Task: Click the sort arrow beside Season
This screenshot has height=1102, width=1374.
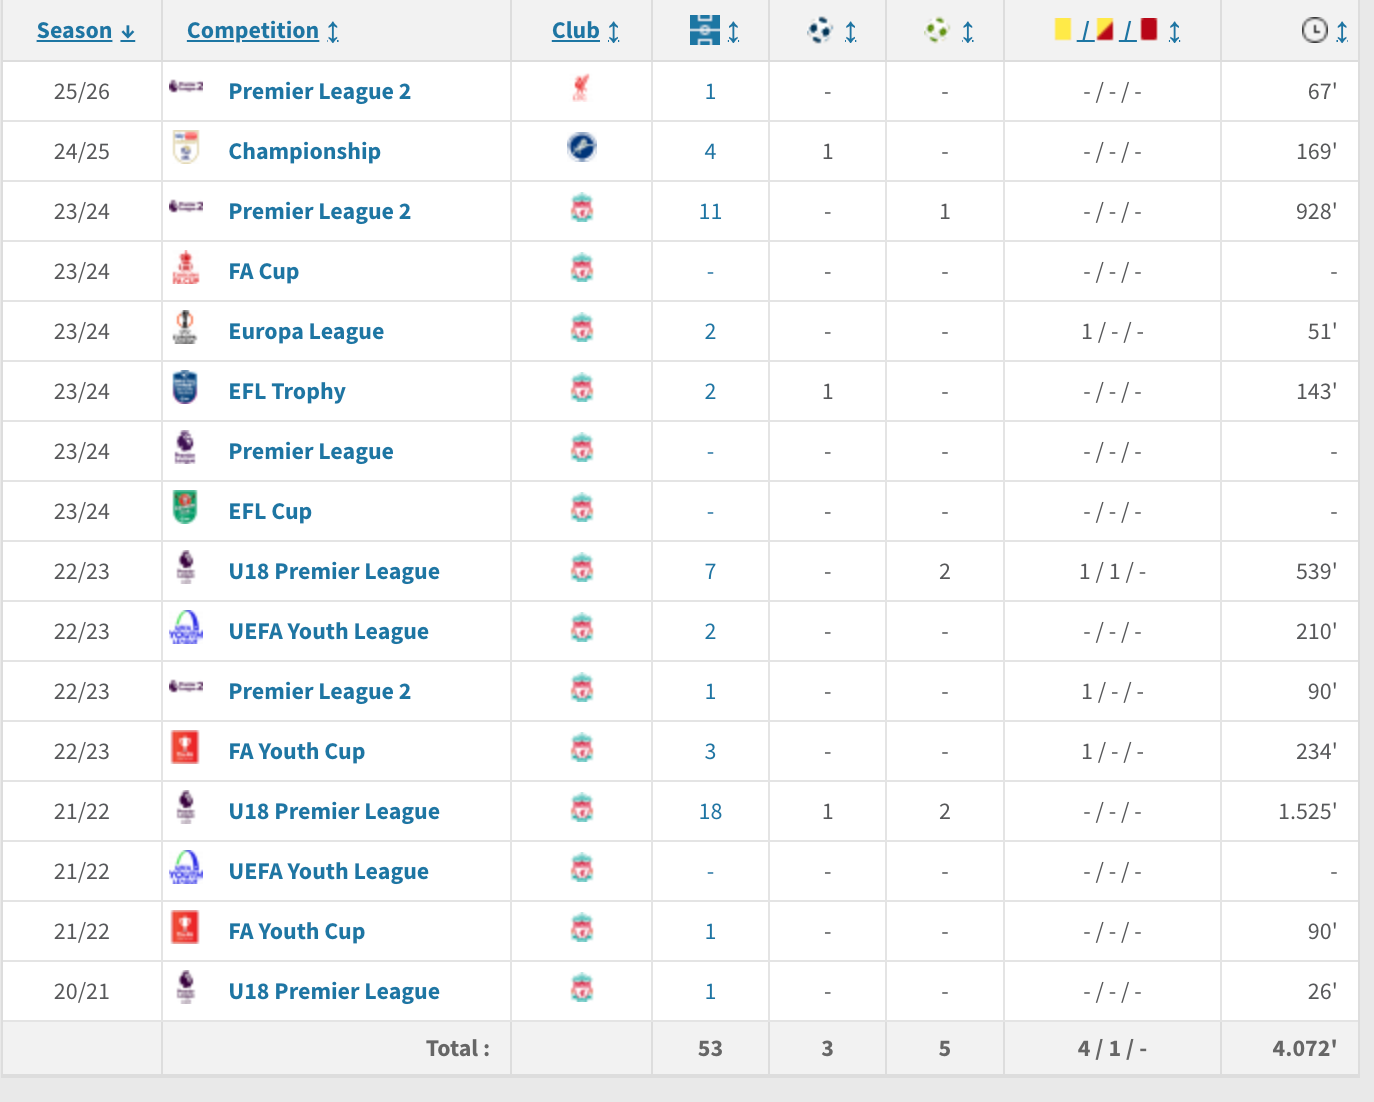Action: click(128, 32)
